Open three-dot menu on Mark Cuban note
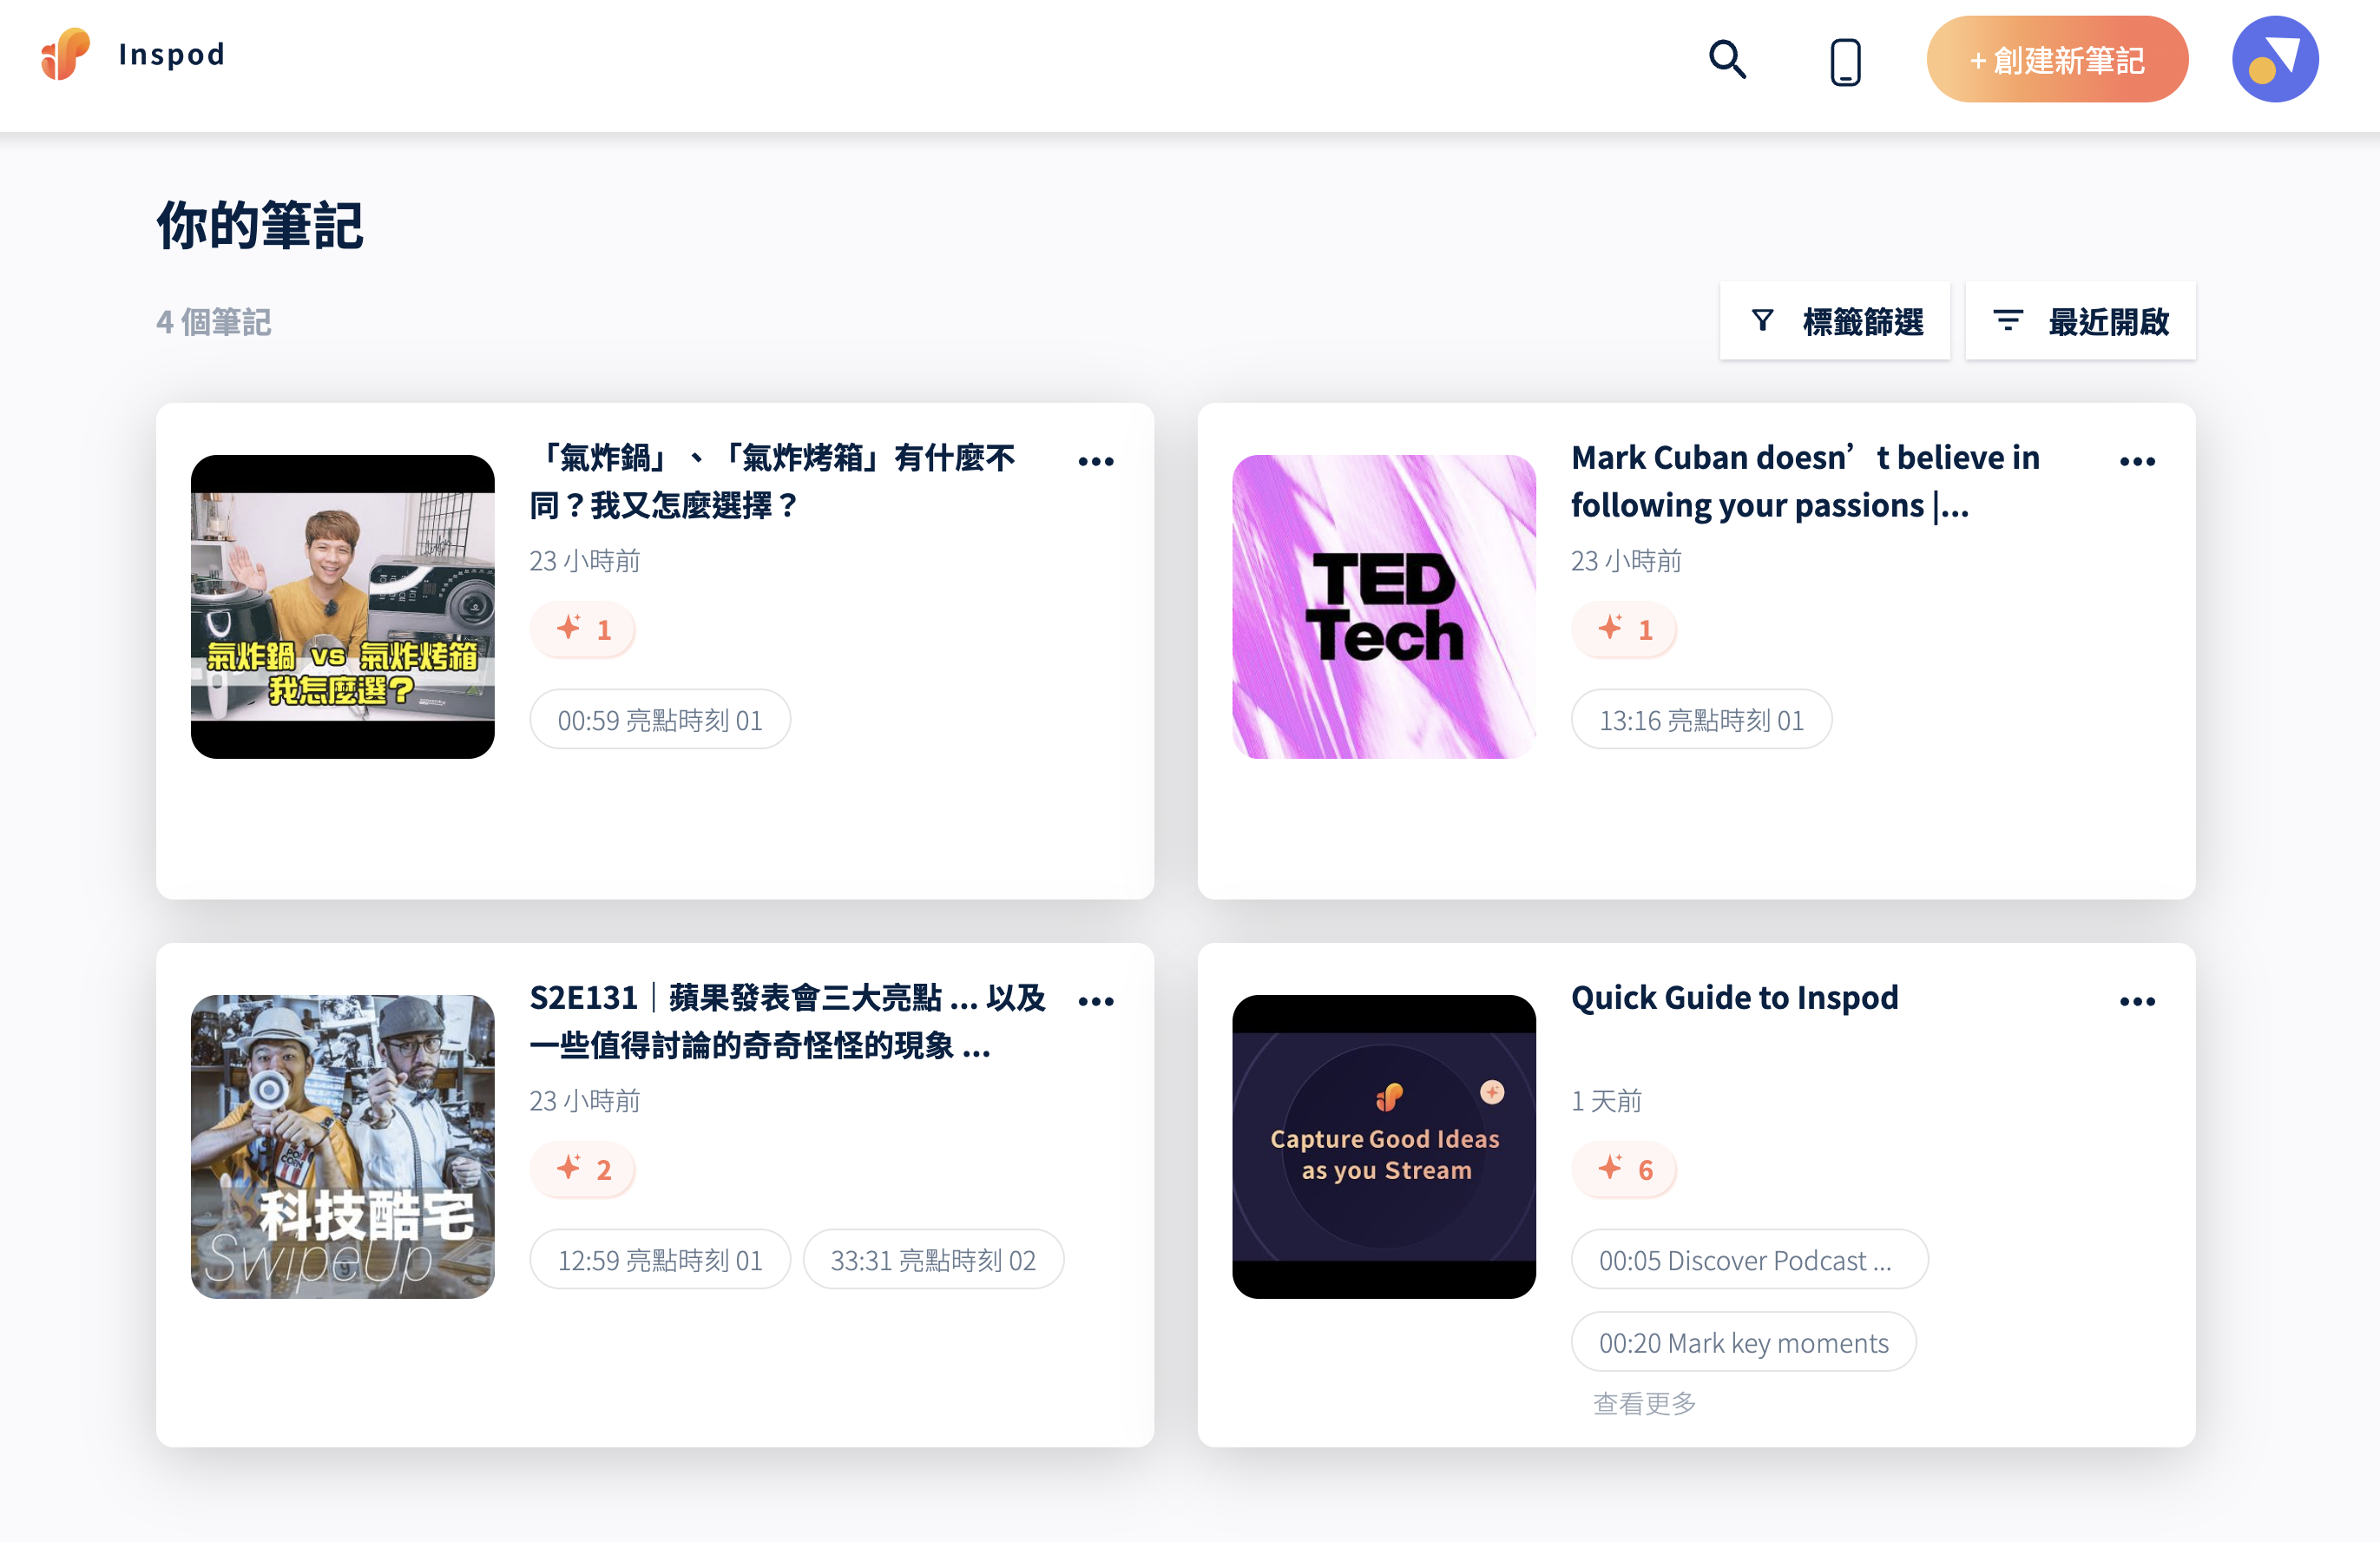Image resolution: width=2380 pixels, height=1542 pixels. 2137,462
